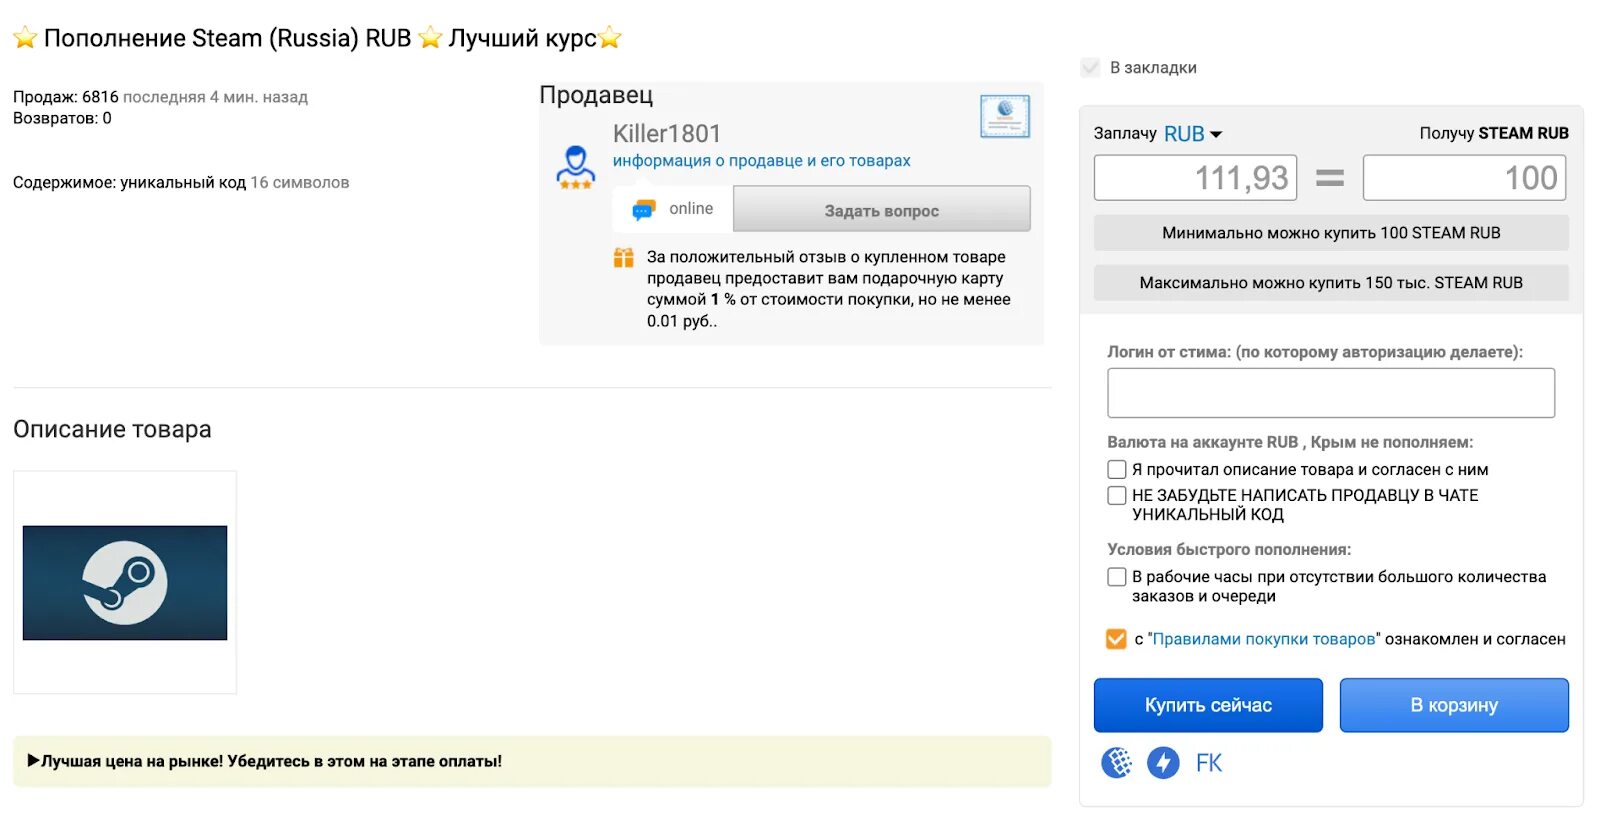Click the online chat bubble icon
The height and width of the screenshot is (823, 1600).
(x=643, y=210)
